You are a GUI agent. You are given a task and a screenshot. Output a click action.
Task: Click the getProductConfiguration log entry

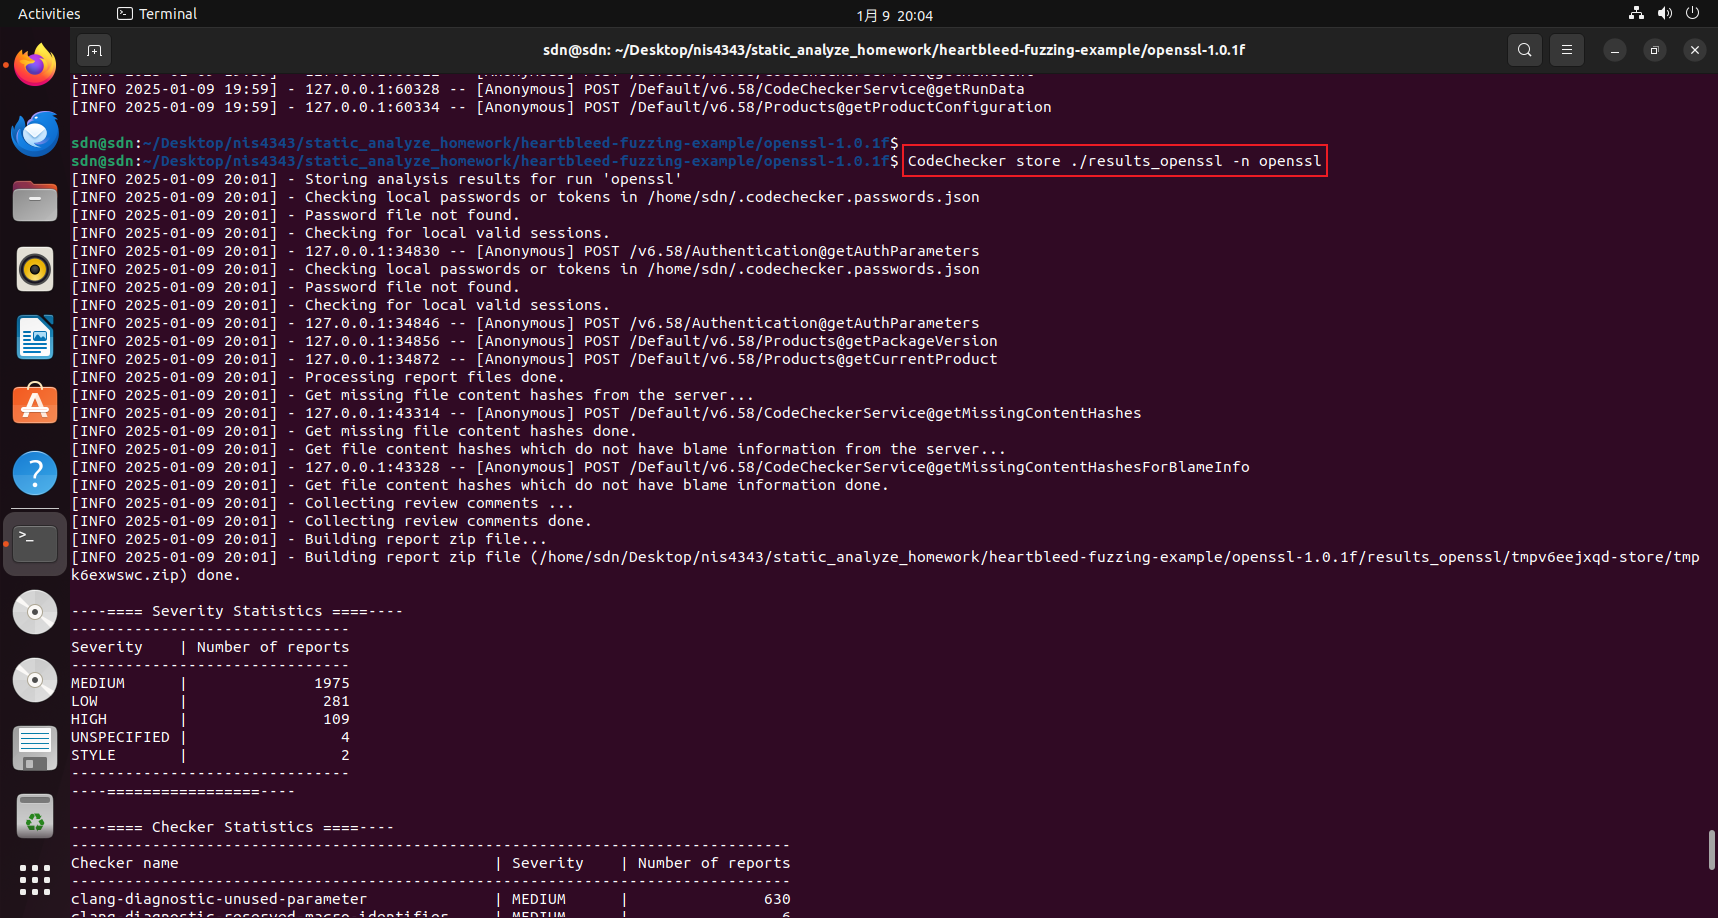point(561,107)
